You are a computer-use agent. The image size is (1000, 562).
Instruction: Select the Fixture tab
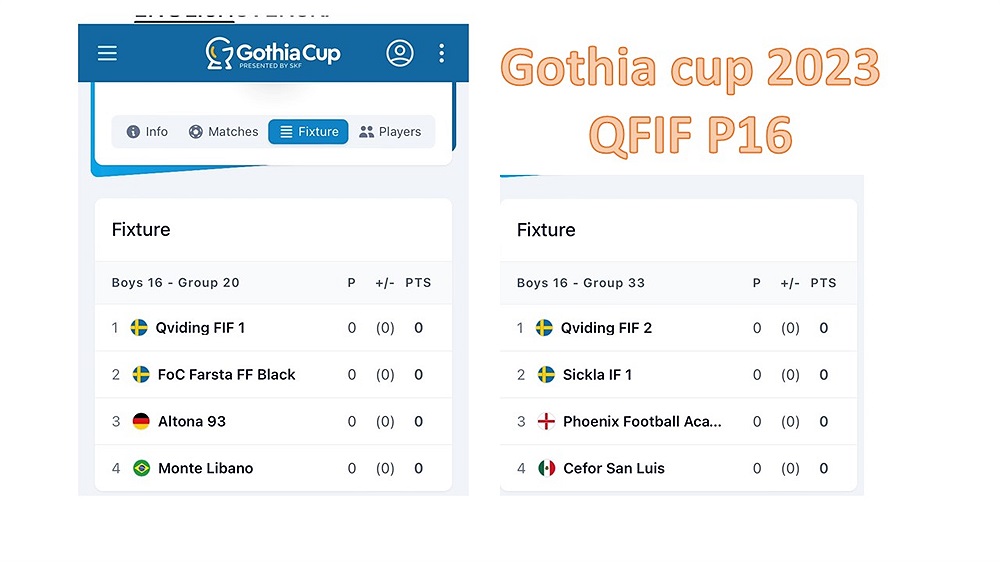(308, 131)
